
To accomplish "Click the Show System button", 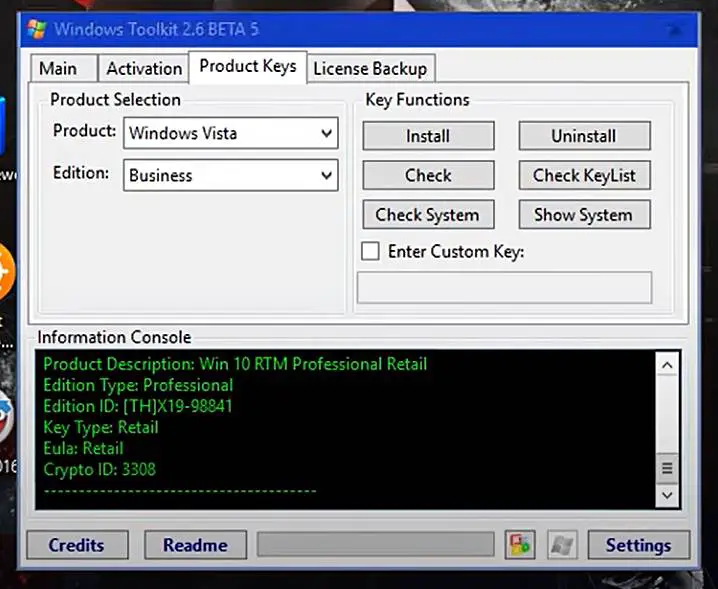I will pos(584,215).
